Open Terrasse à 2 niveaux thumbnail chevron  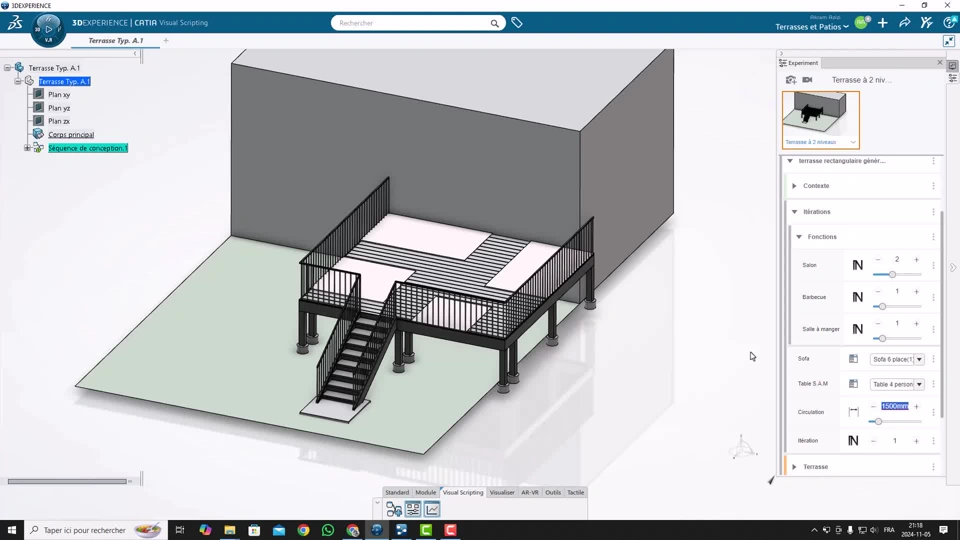[853, 142]
